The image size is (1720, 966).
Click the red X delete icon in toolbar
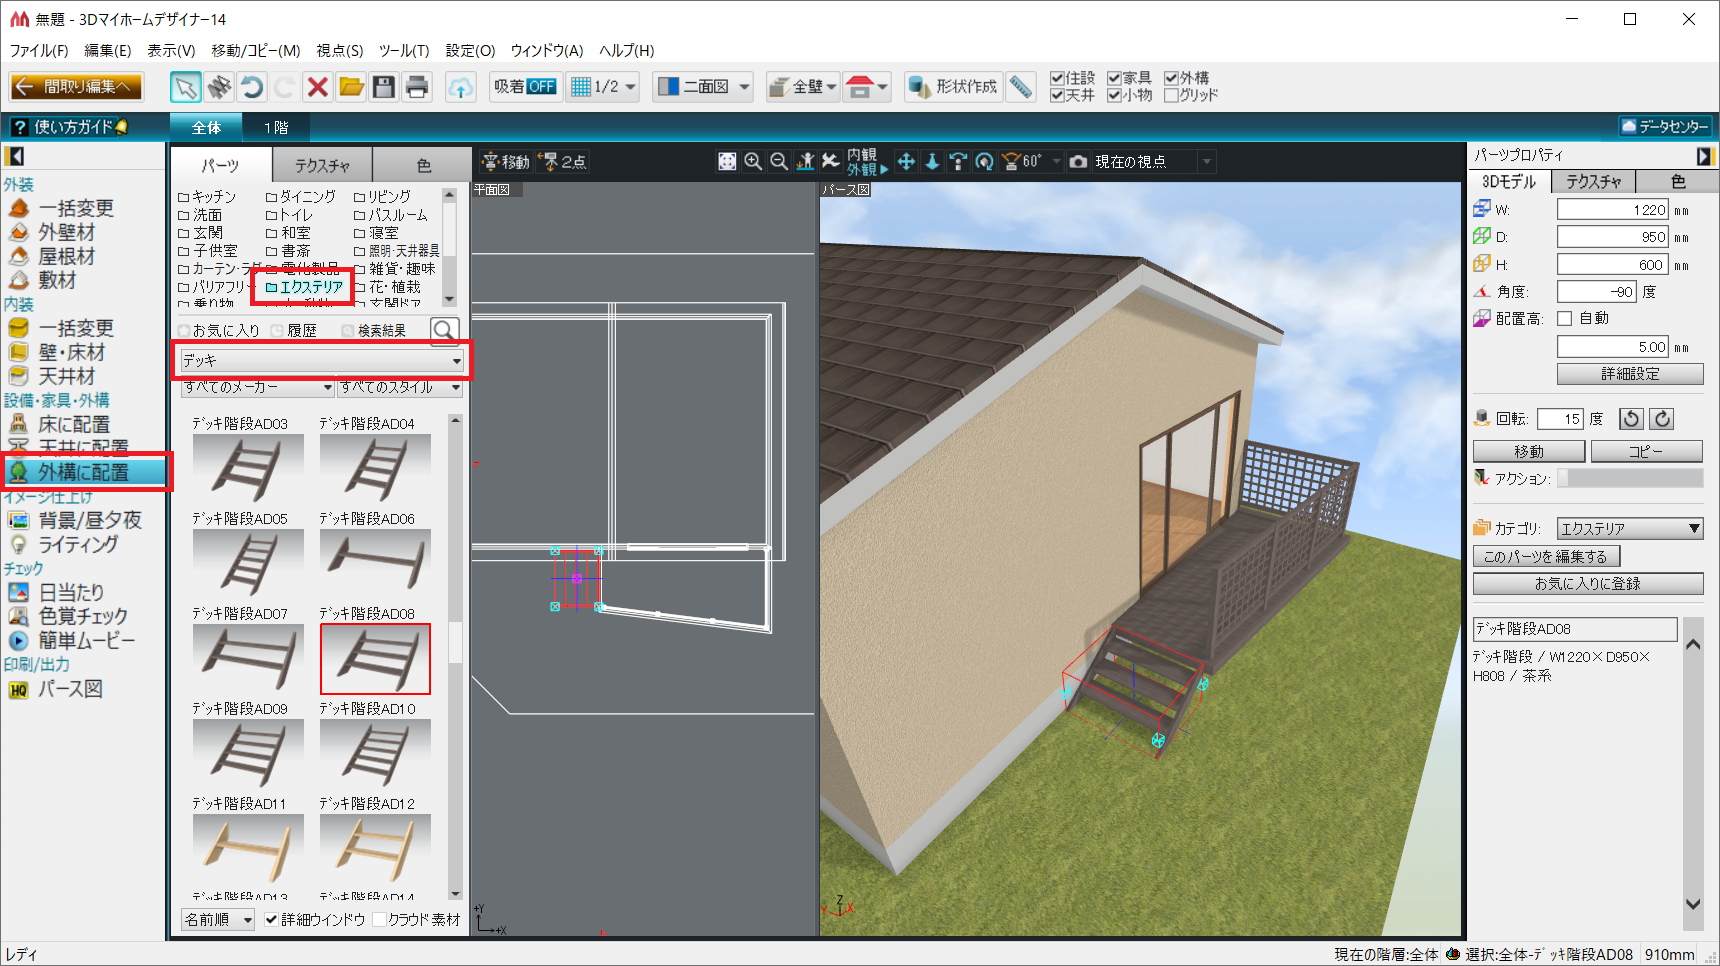pyautogui.click(x=318, y=88)
